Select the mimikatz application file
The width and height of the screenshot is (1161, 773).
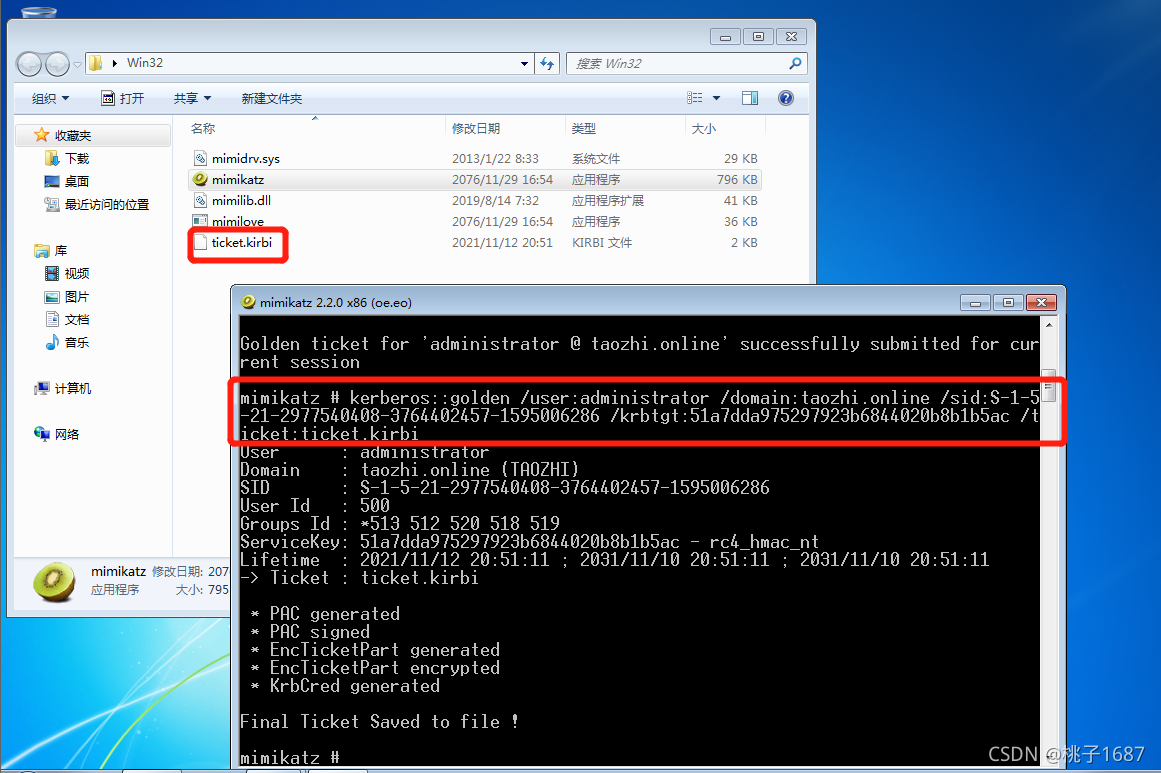tap(475, 179)
